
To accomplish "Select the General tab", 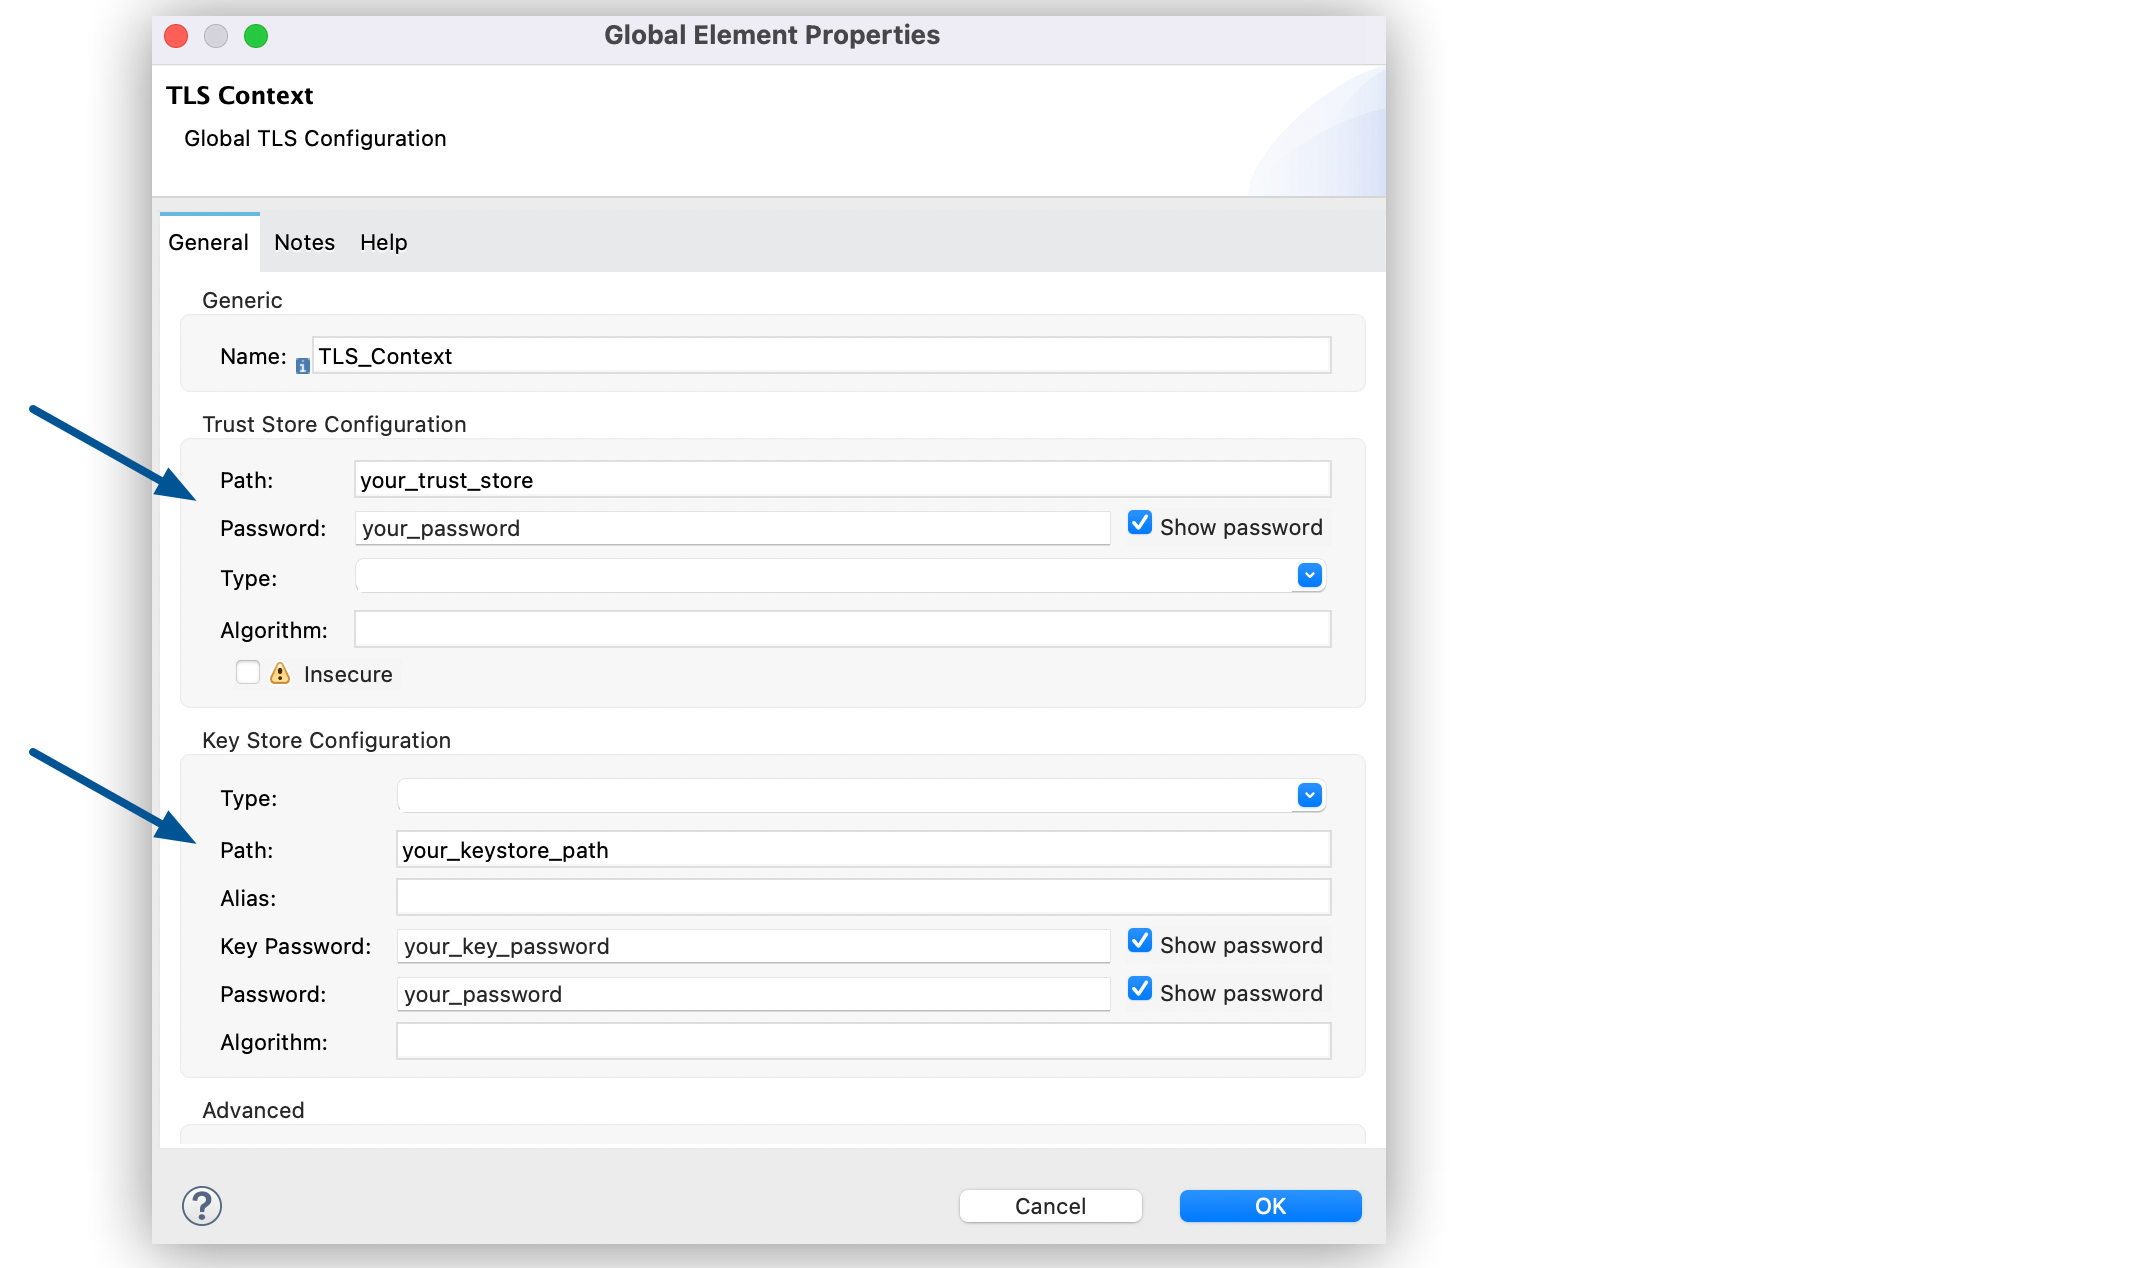I will (x=208, y=242).
